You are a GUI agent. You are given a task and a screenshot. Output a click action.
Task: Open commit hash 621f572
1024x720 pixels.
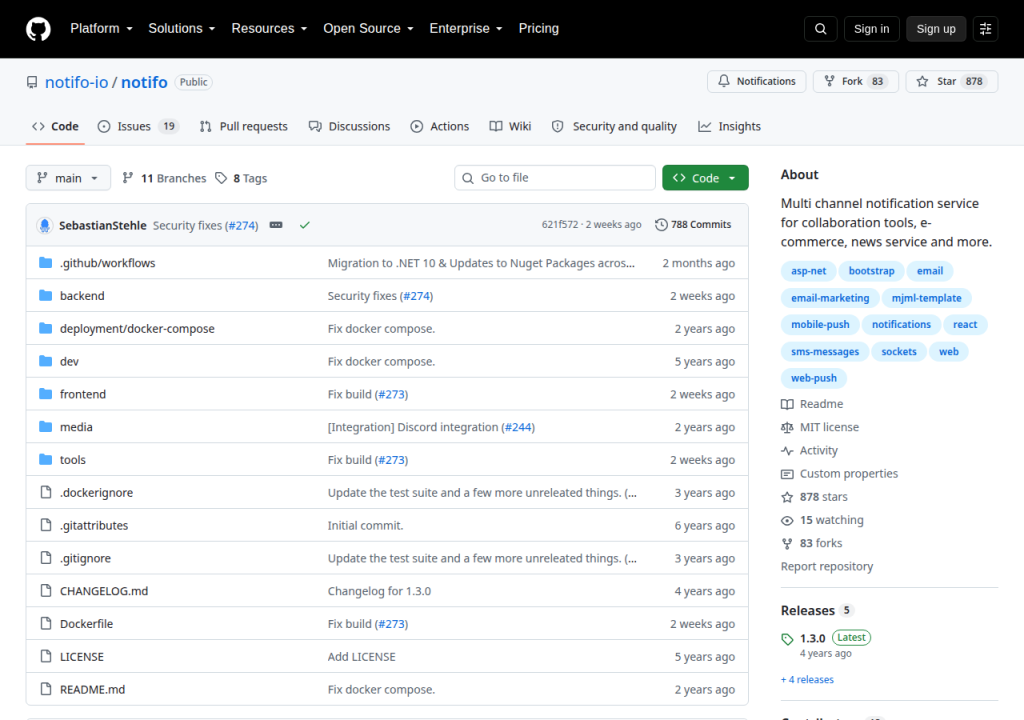560,224
